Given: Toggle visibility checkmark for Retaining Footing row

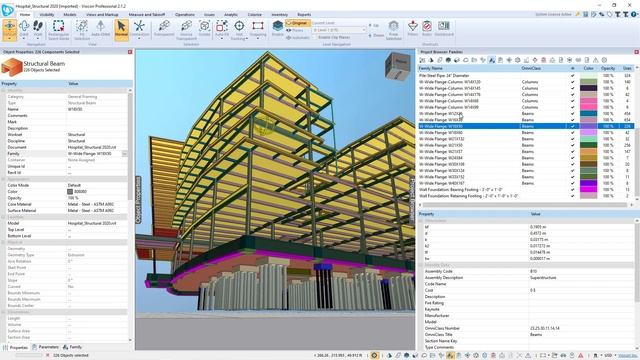Looking at the screenshot, I should click(572, 196).
